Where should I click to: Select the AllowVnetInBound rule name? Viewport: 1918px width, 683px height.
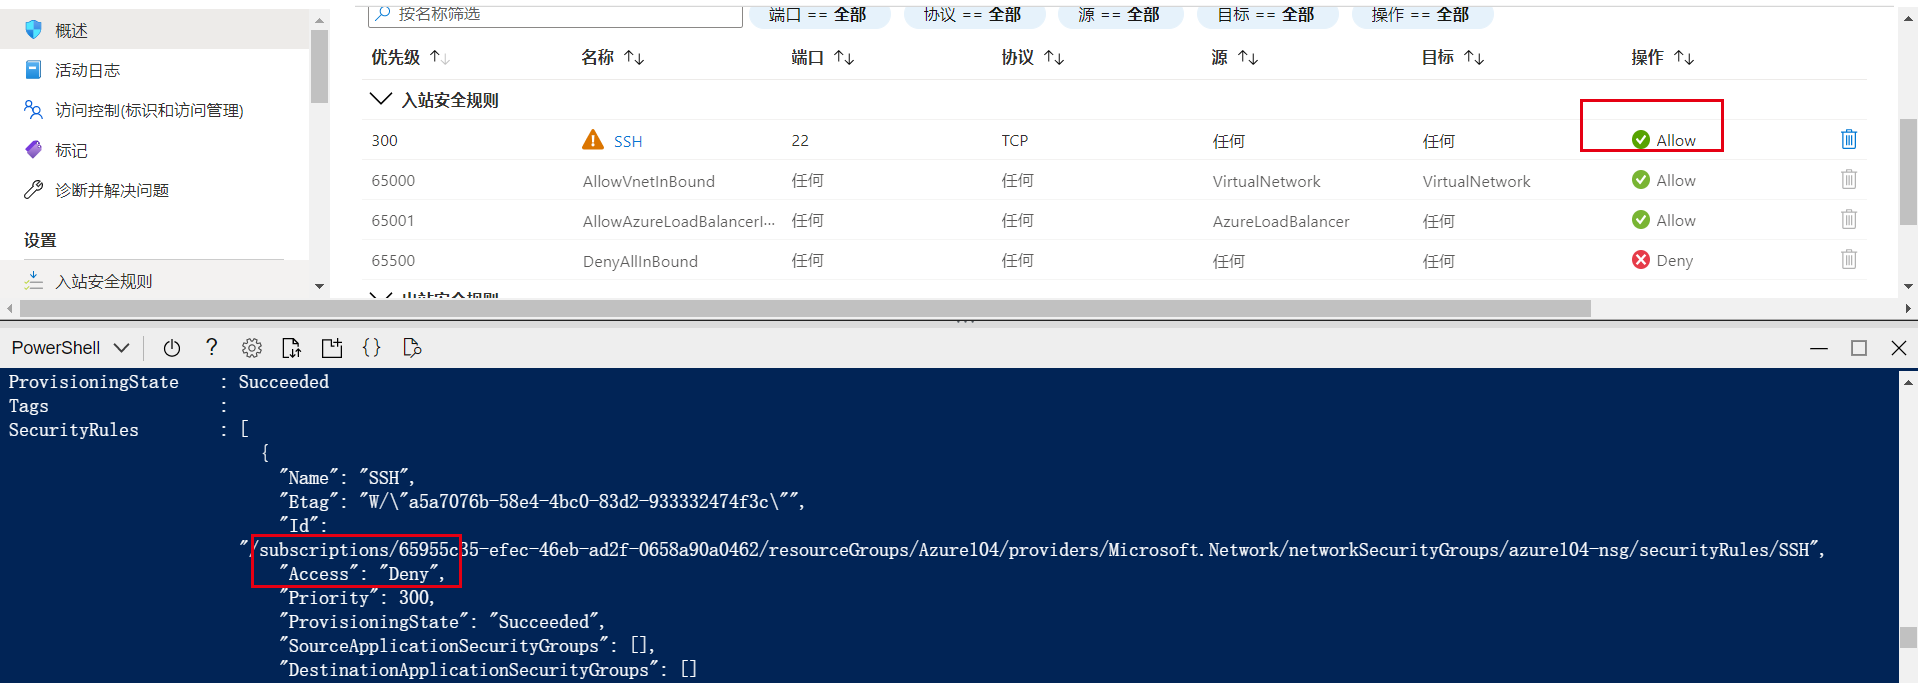pos(649,181)
